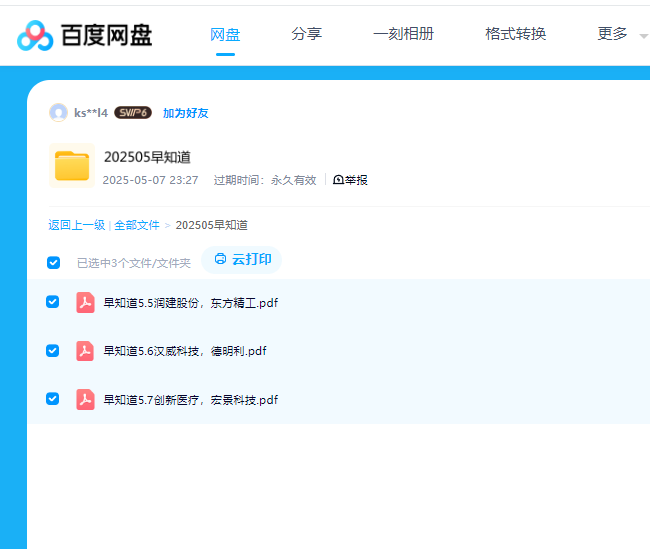This screenshot has width=650, height=549.
Task: Click the PDF icon for 早知道5.7 file
Action: pyautogui.click(x=86, y=399)
